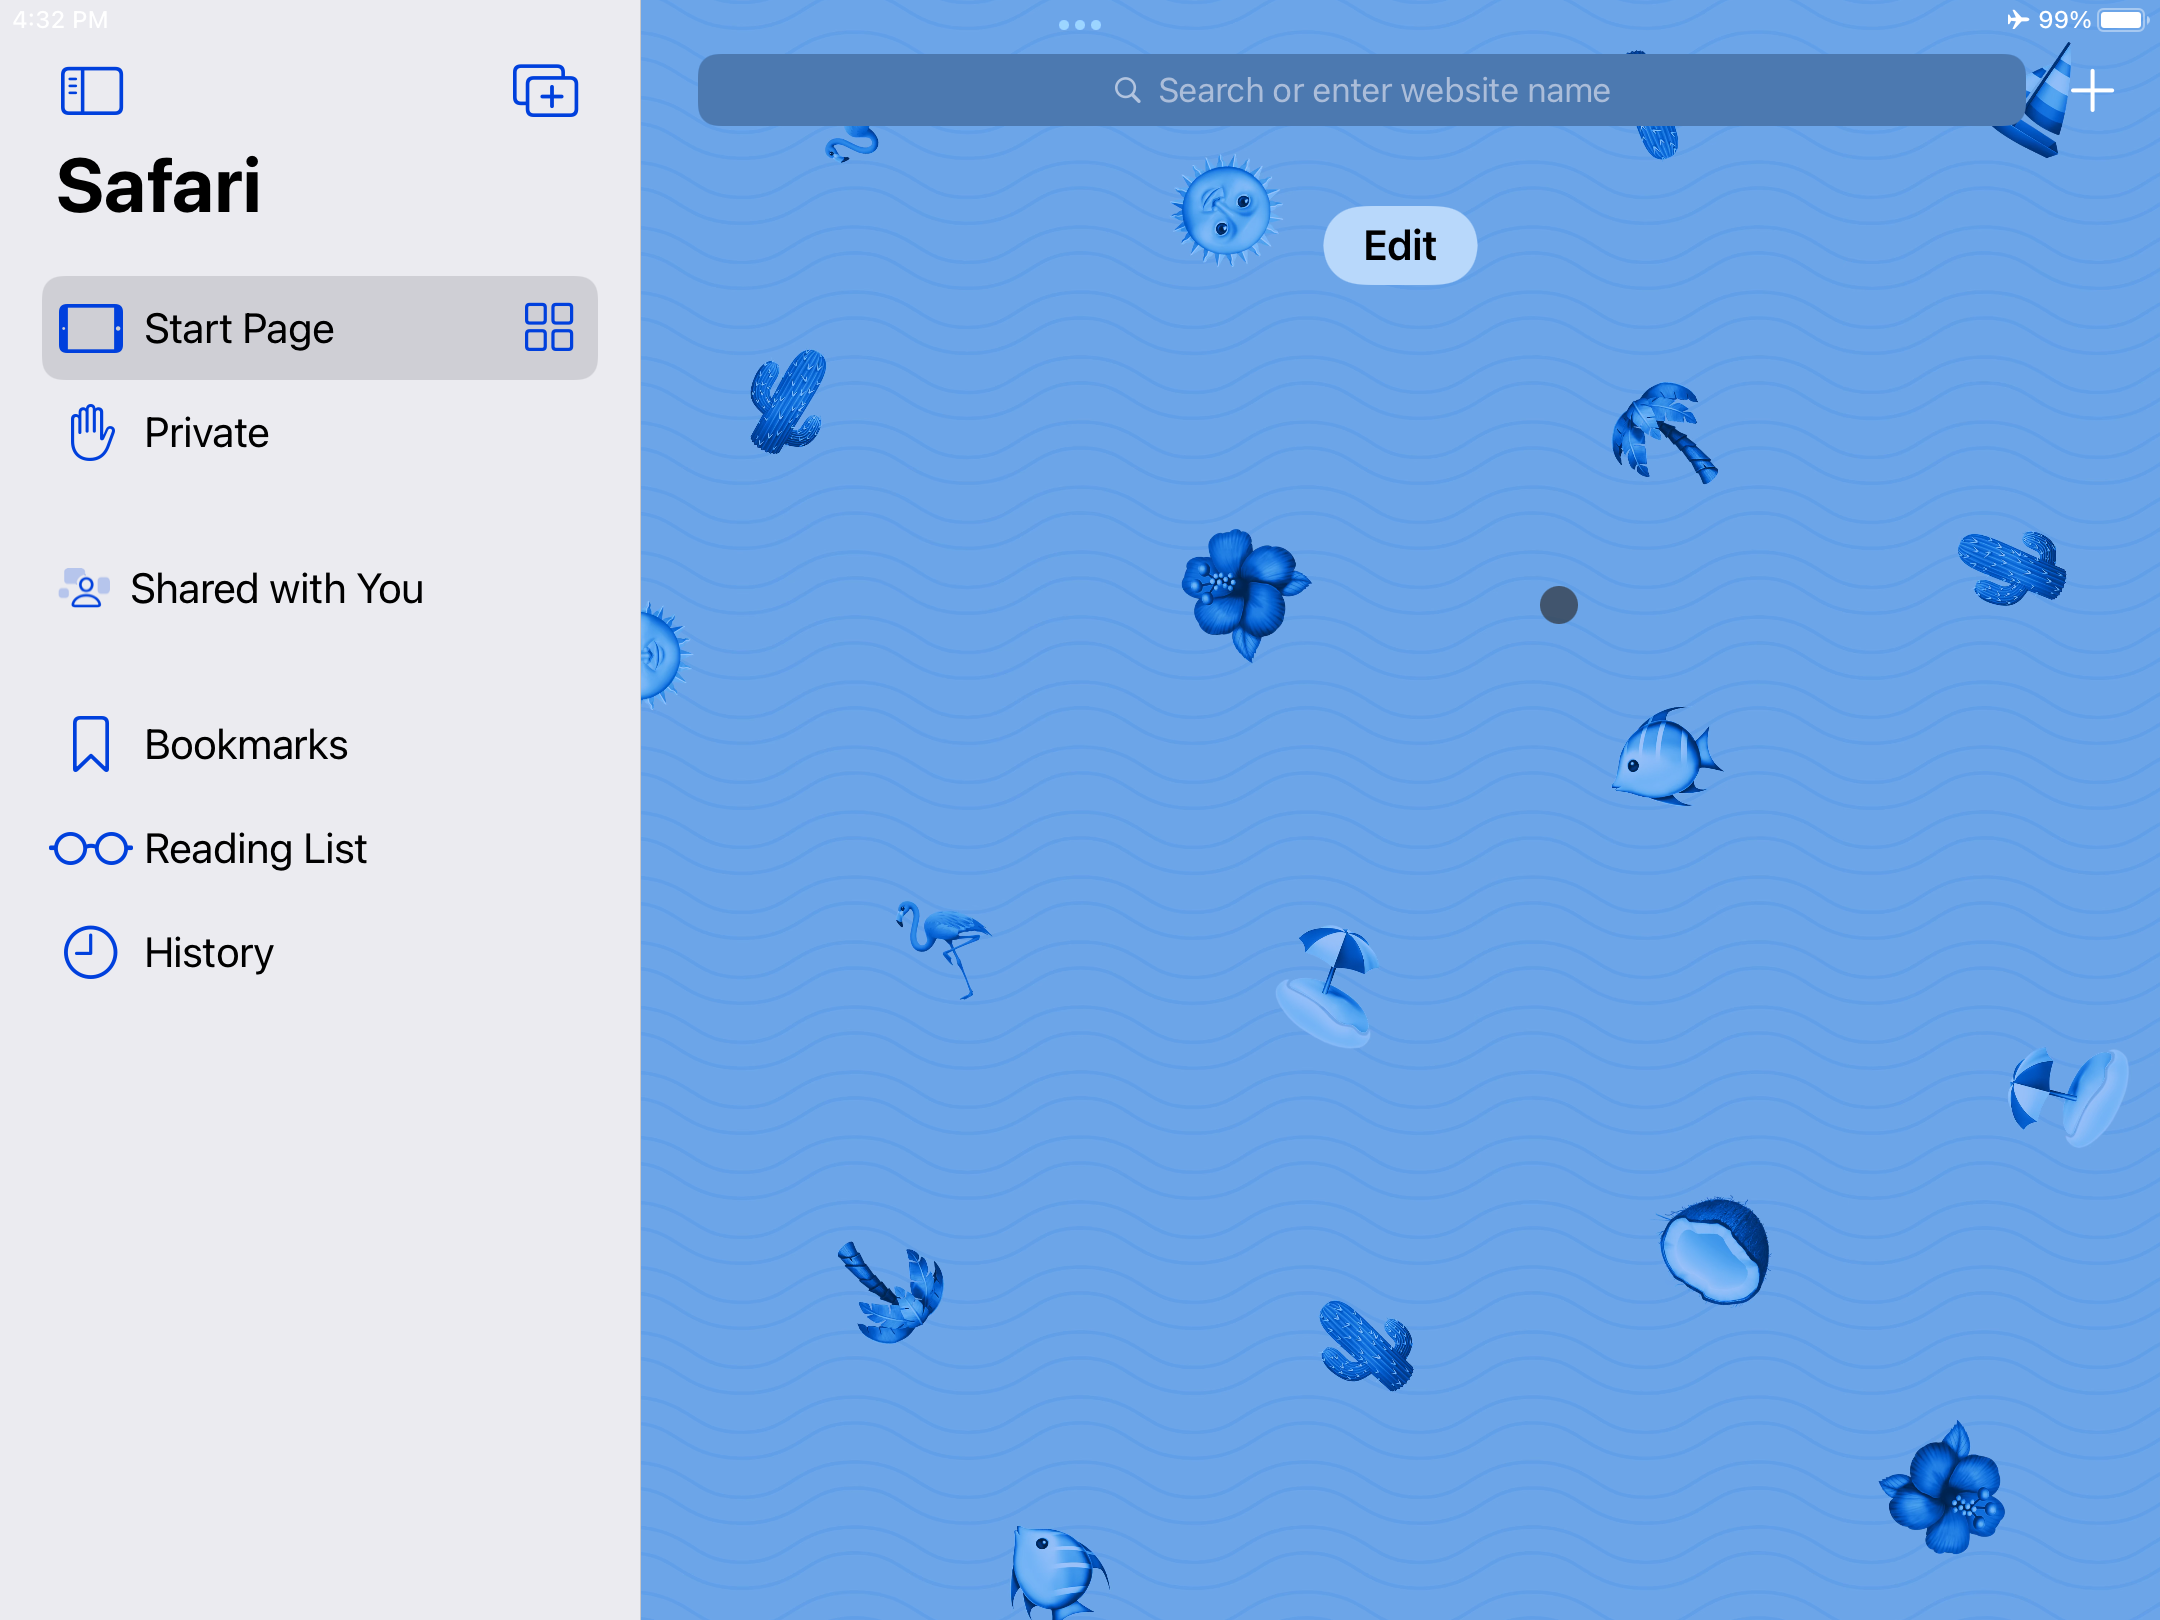Tap the battery indicator in status bar
The width and height of the screenshot is (2160, 1620).
[2123, 20]
